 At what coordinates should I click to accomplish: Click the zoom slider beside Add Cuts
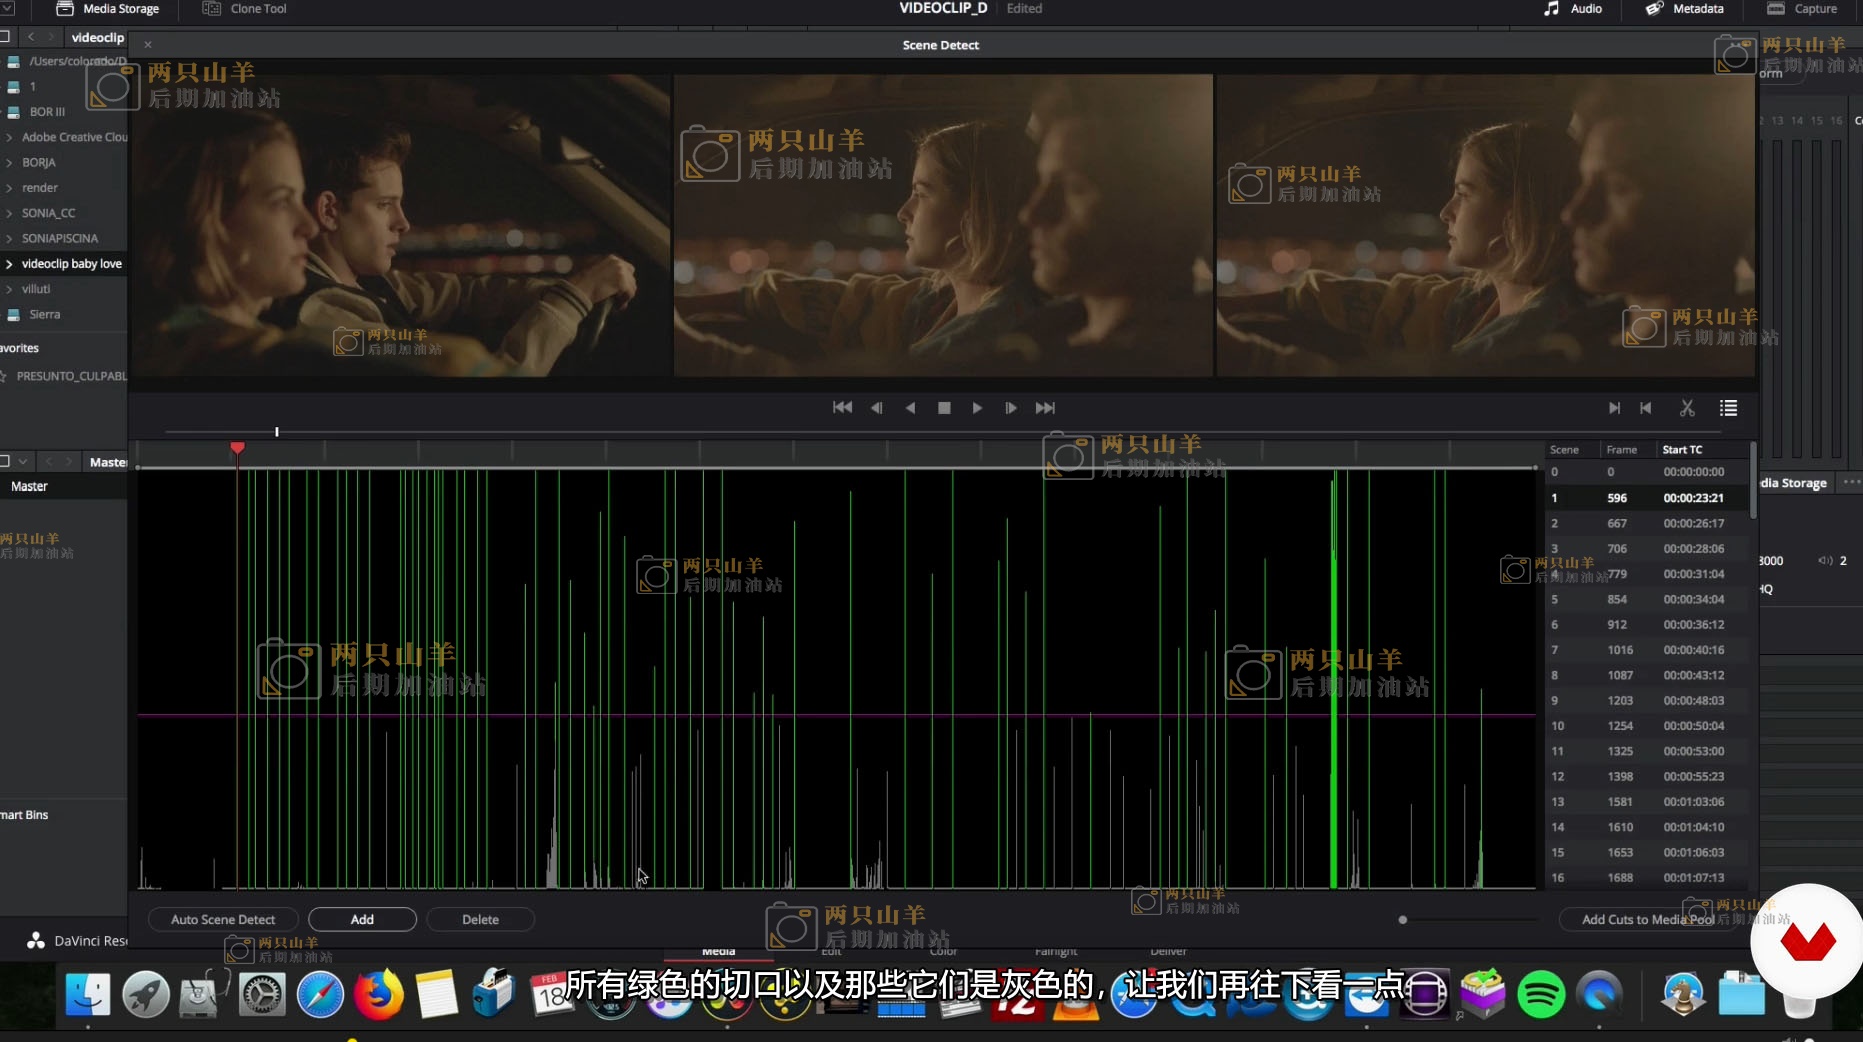point(1403,920)
